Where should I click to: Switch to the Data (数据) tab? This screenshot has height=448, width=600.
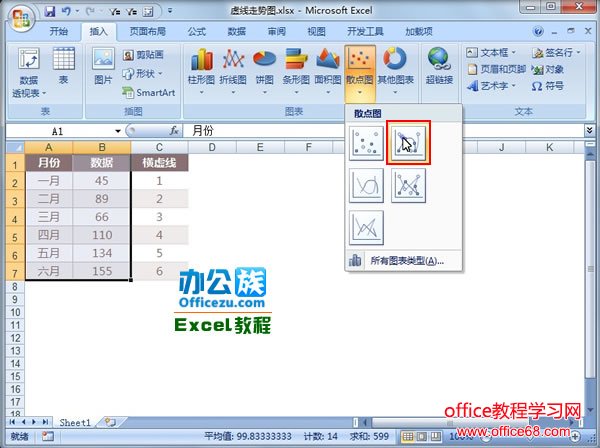tap(236, 31)
